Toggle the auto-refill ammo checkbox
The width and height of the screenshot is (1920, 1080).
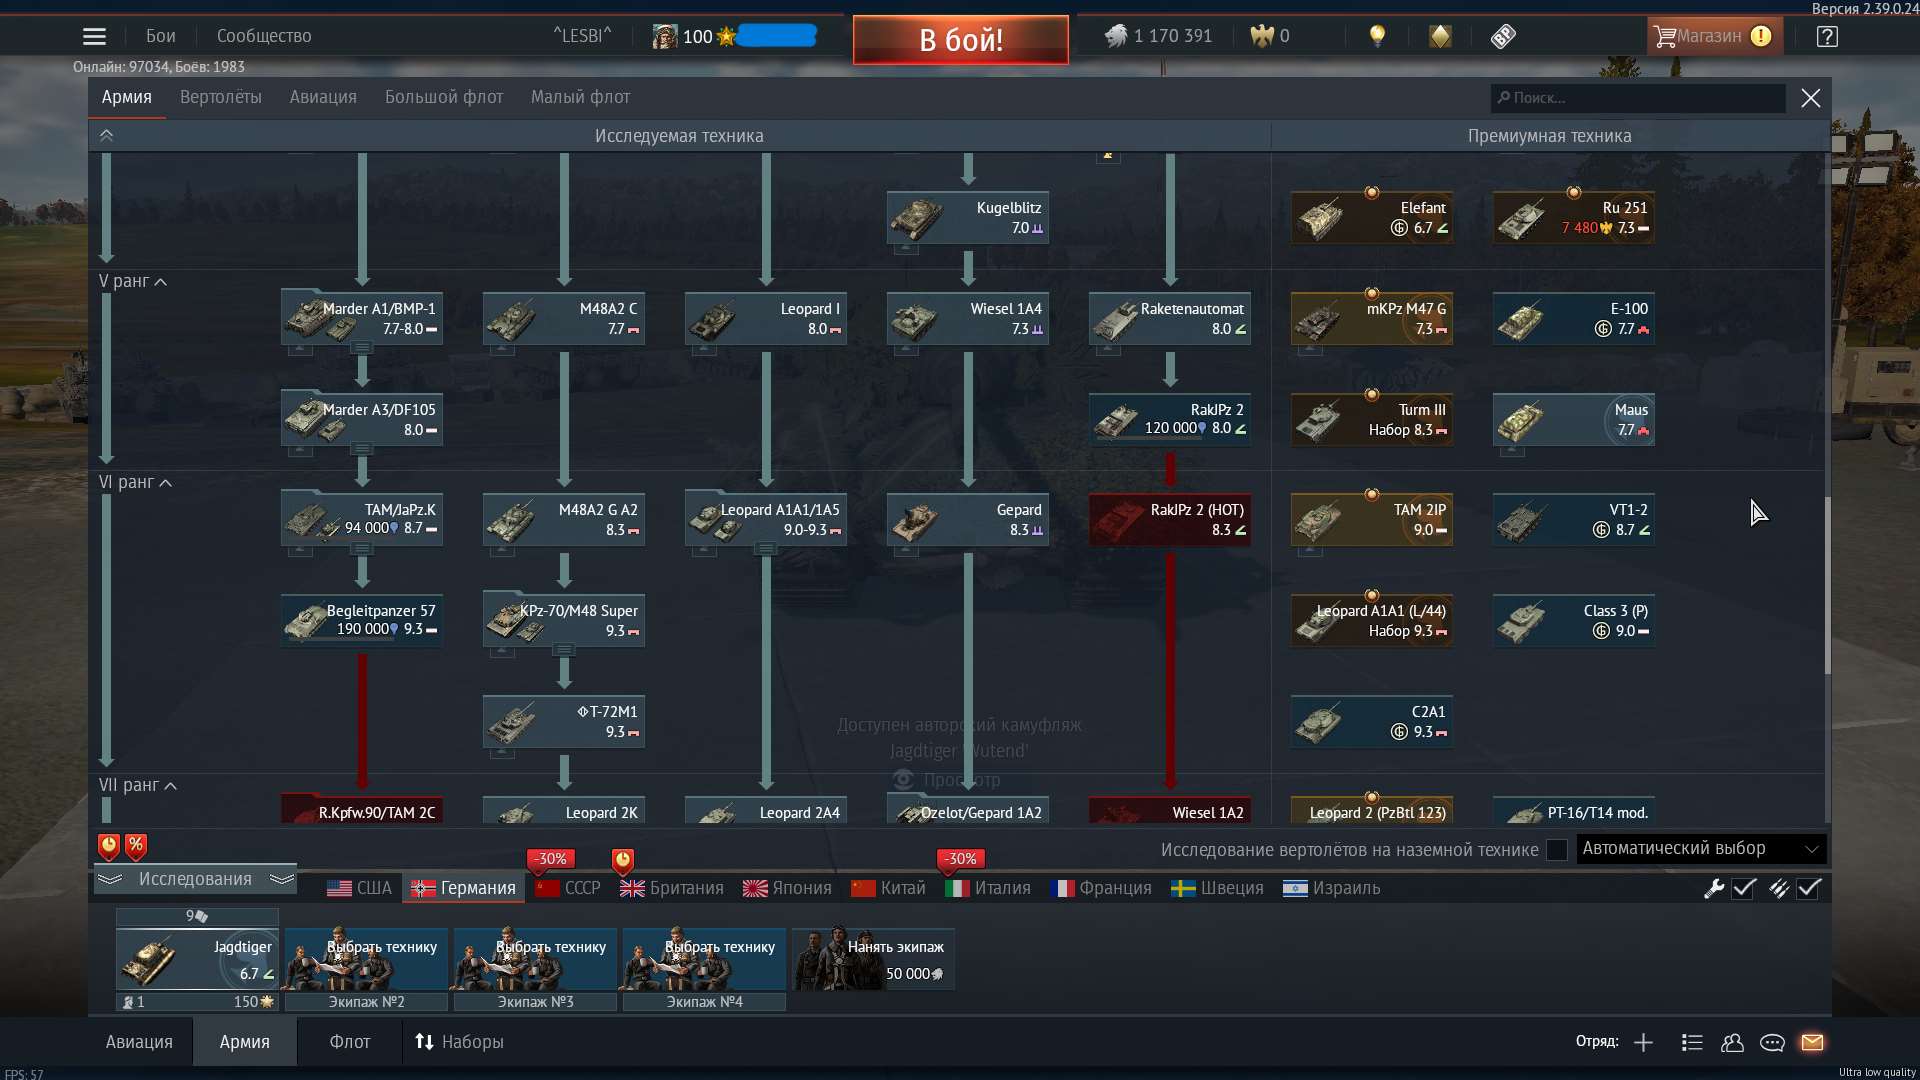coord(1809,888)
